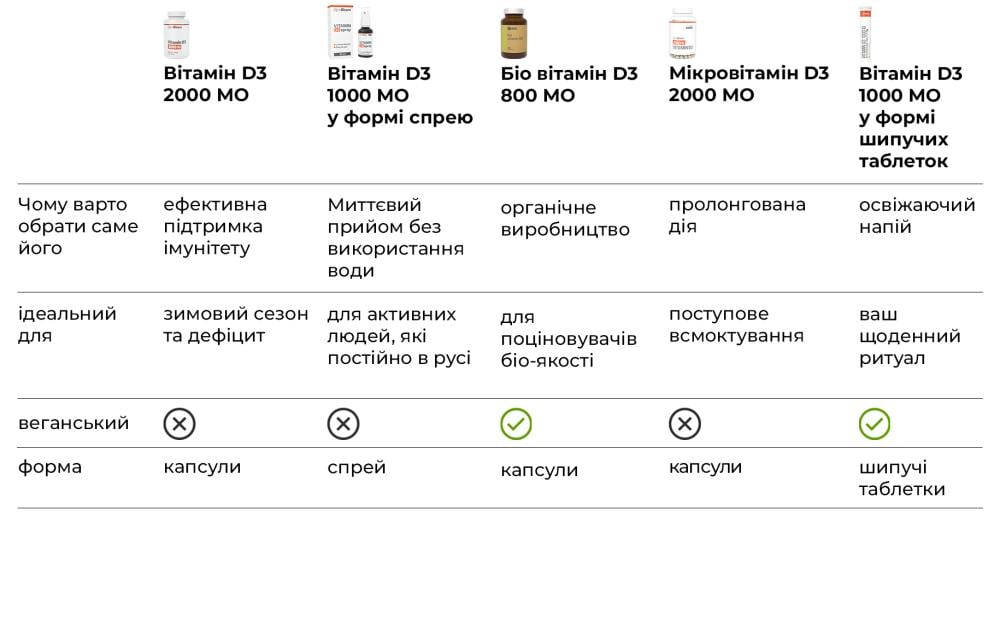Click the brown Біо вітамін D3 bottle image

click(513, 33)
